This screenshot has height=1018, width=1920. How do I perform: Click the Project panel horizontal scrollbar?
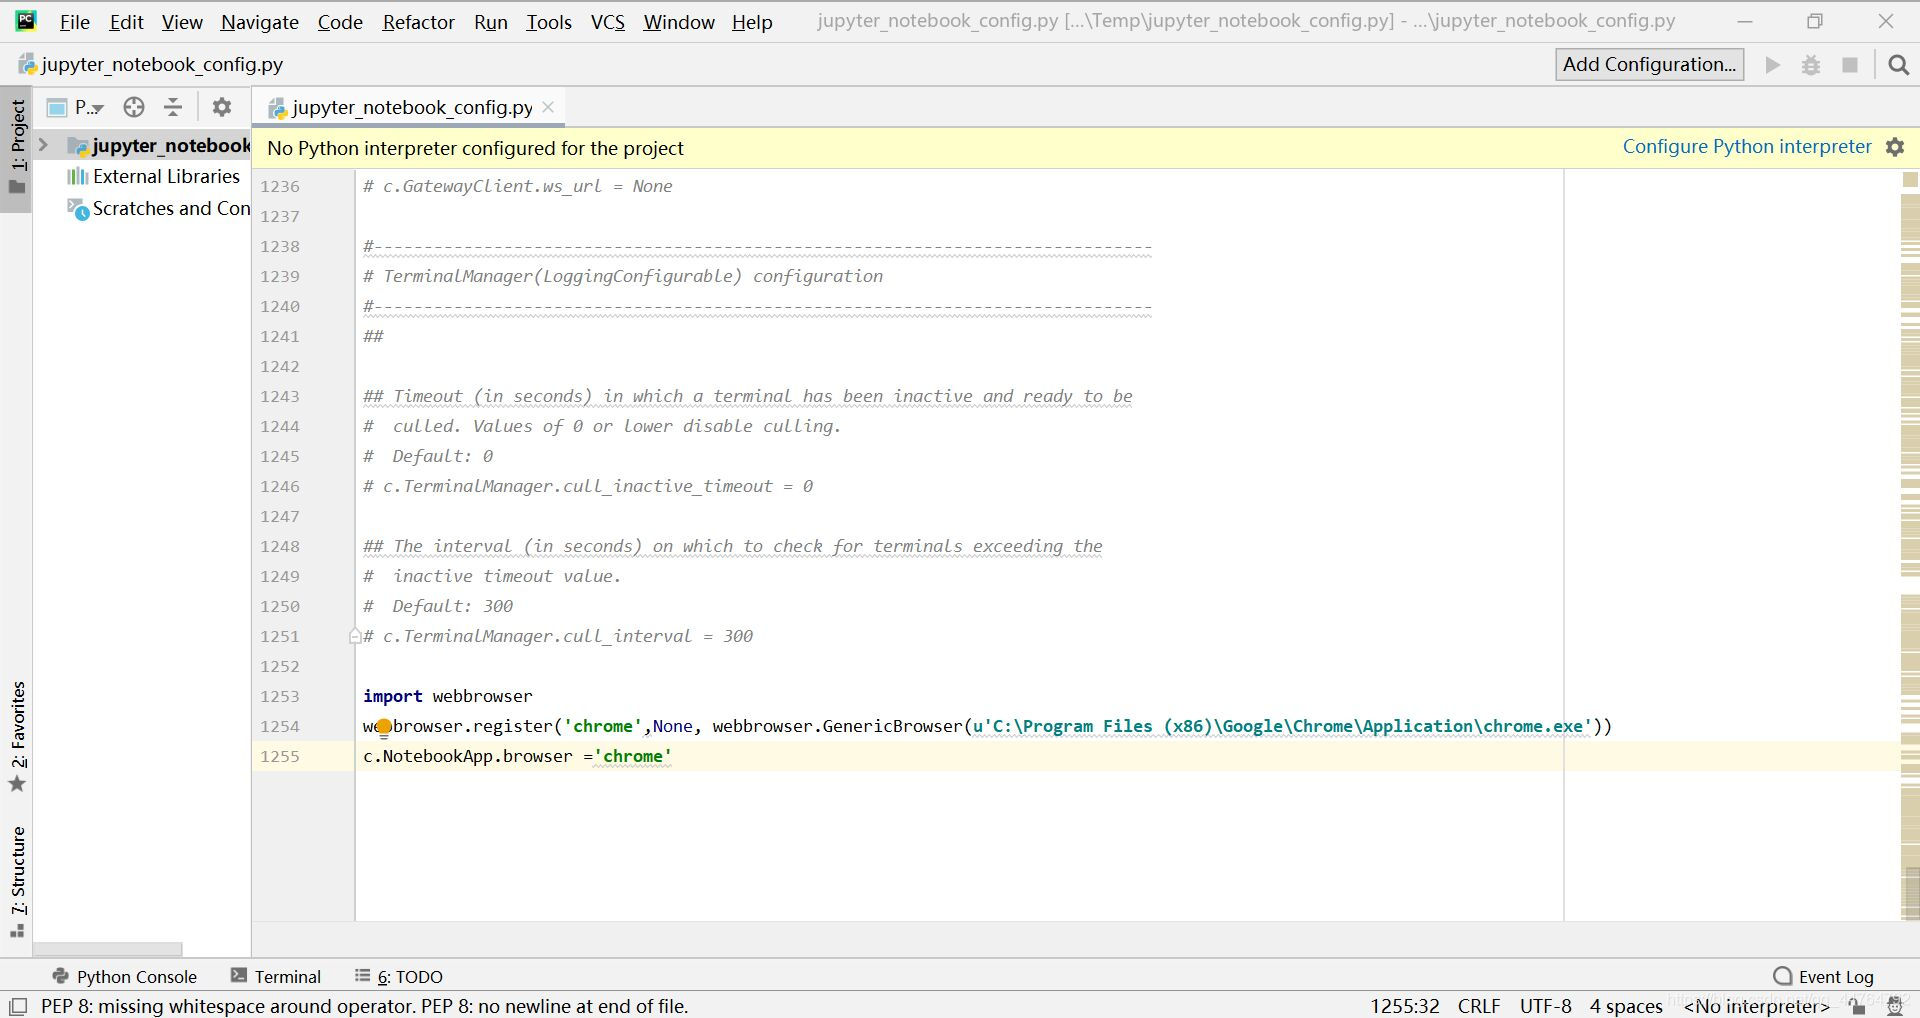(108, 948)
